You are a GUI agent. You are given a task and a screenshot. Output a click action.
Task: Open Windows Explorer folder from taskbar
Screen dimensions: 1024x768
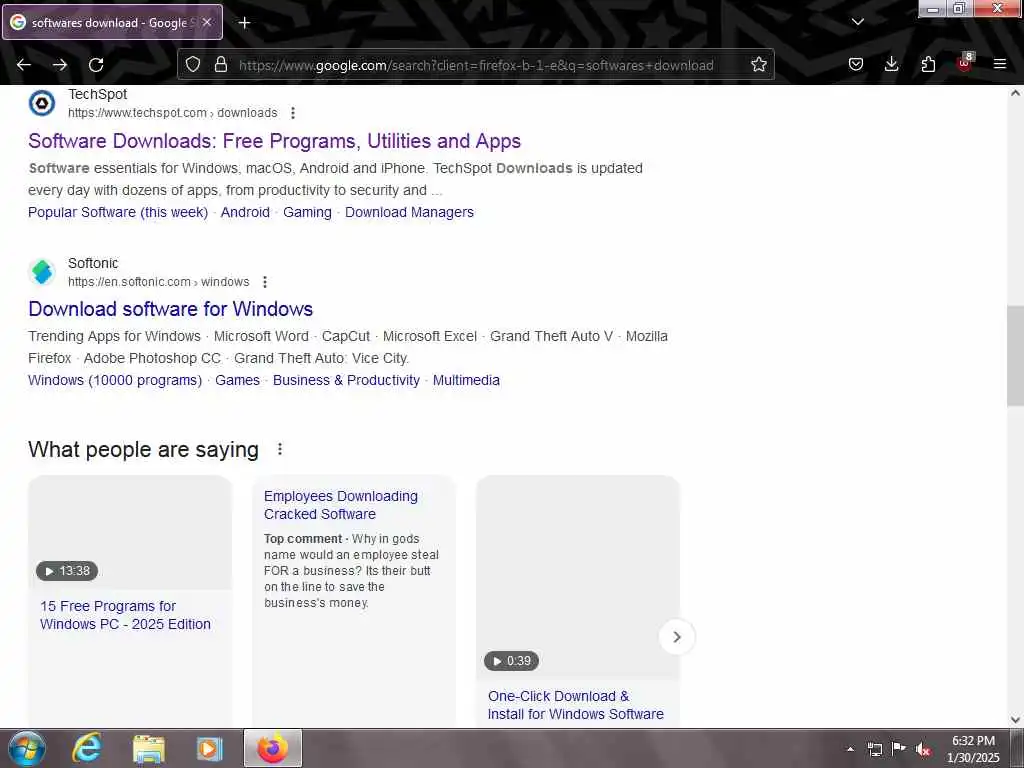pyautogui.click(x=149, y=749)
